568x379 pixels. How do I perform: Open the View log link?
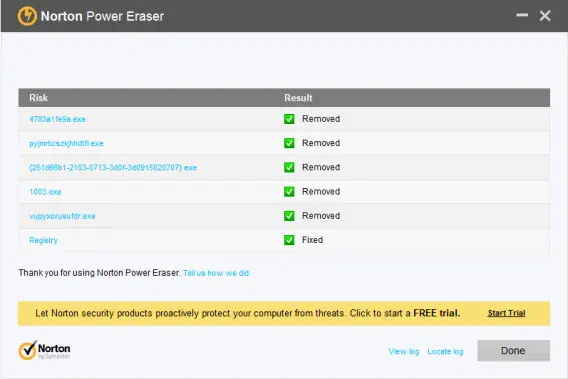pos(404,351)
